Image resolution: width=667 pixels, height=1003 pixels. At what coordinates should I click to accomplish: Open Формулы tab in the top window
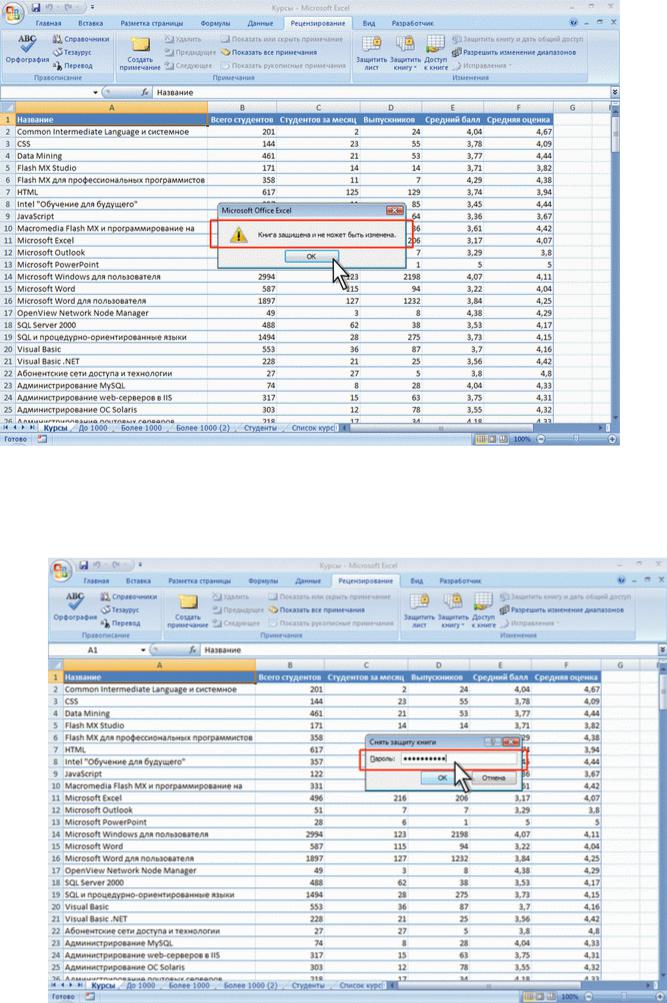coord(215,23)
